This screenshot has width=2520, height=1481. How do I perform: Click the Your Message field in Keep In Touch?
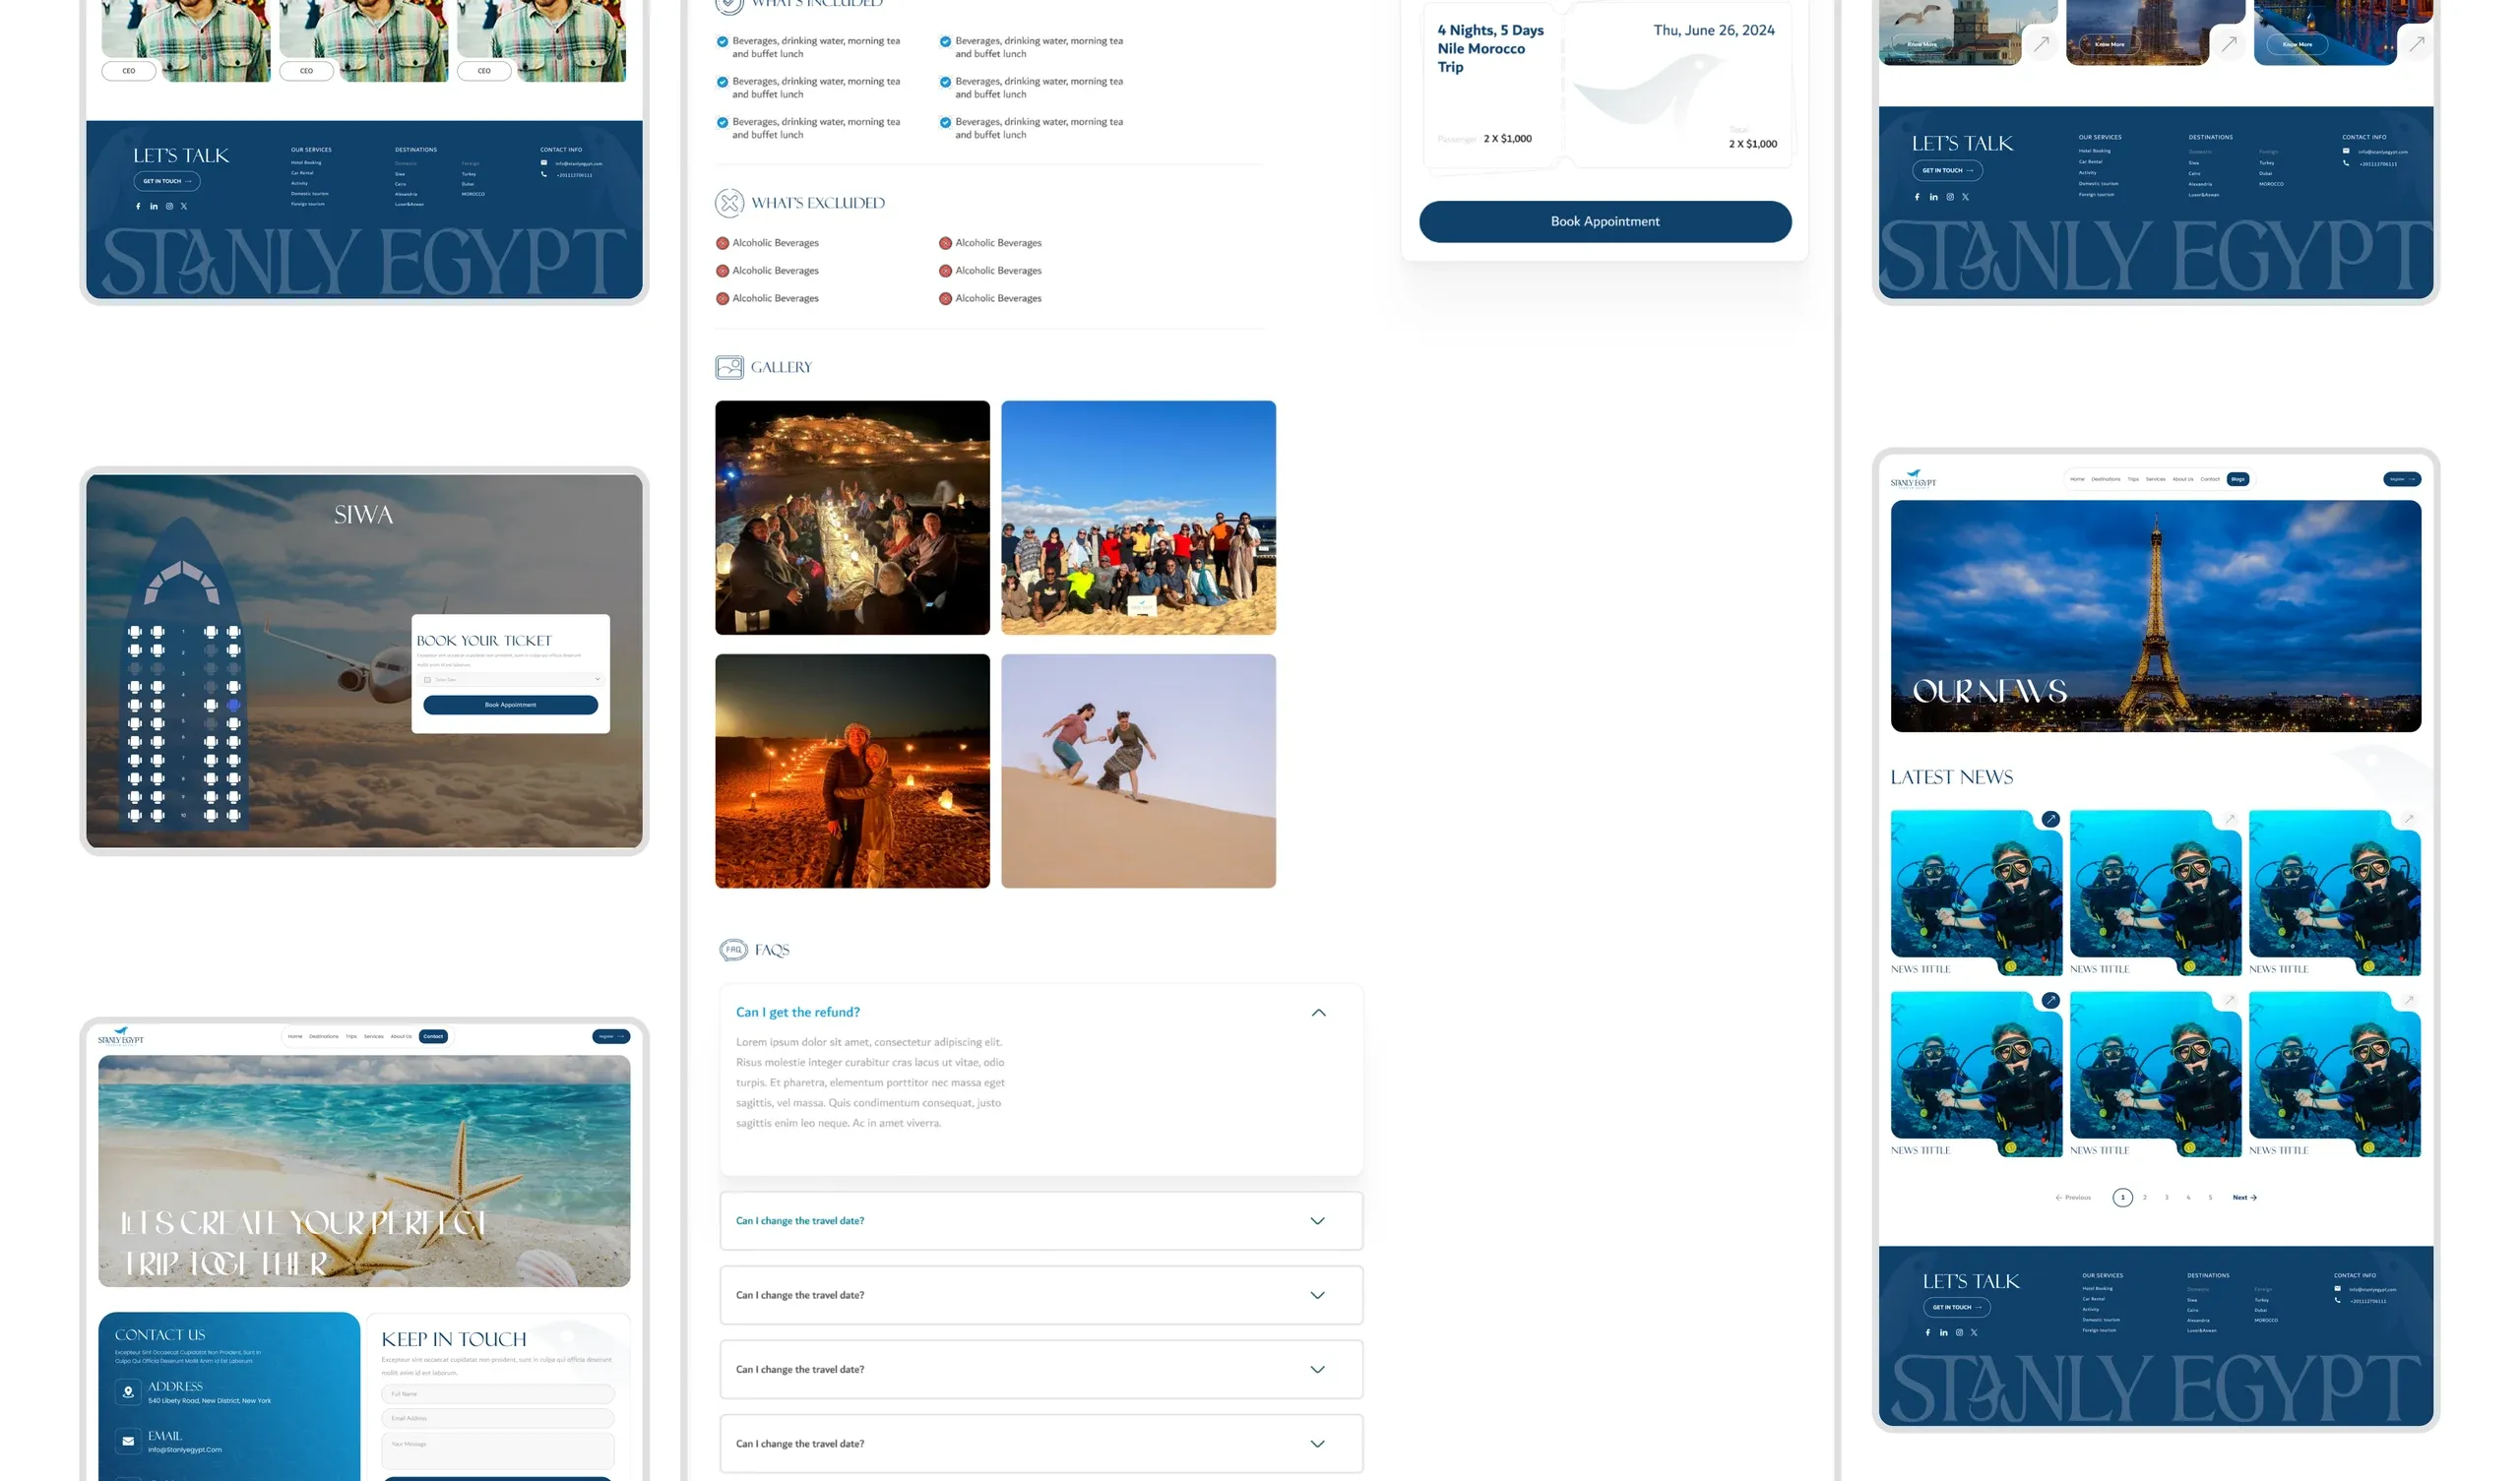(x=497, y=1451)
